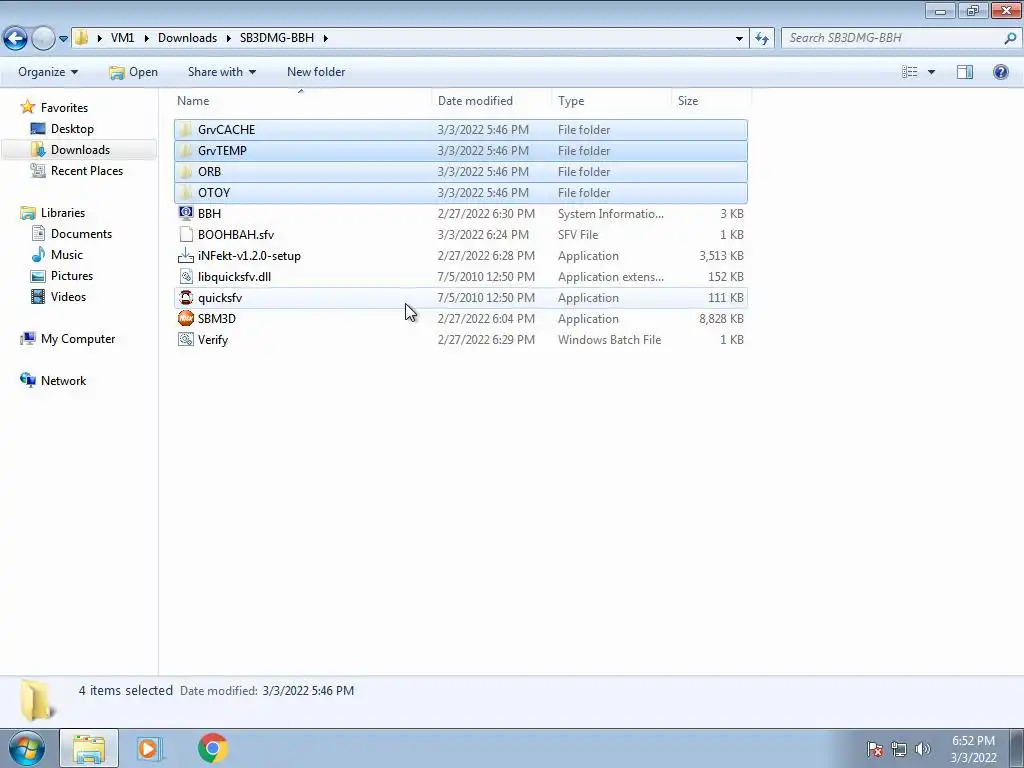
Task: Click the SFV File type cell
Action: click(x=578, y=234)
